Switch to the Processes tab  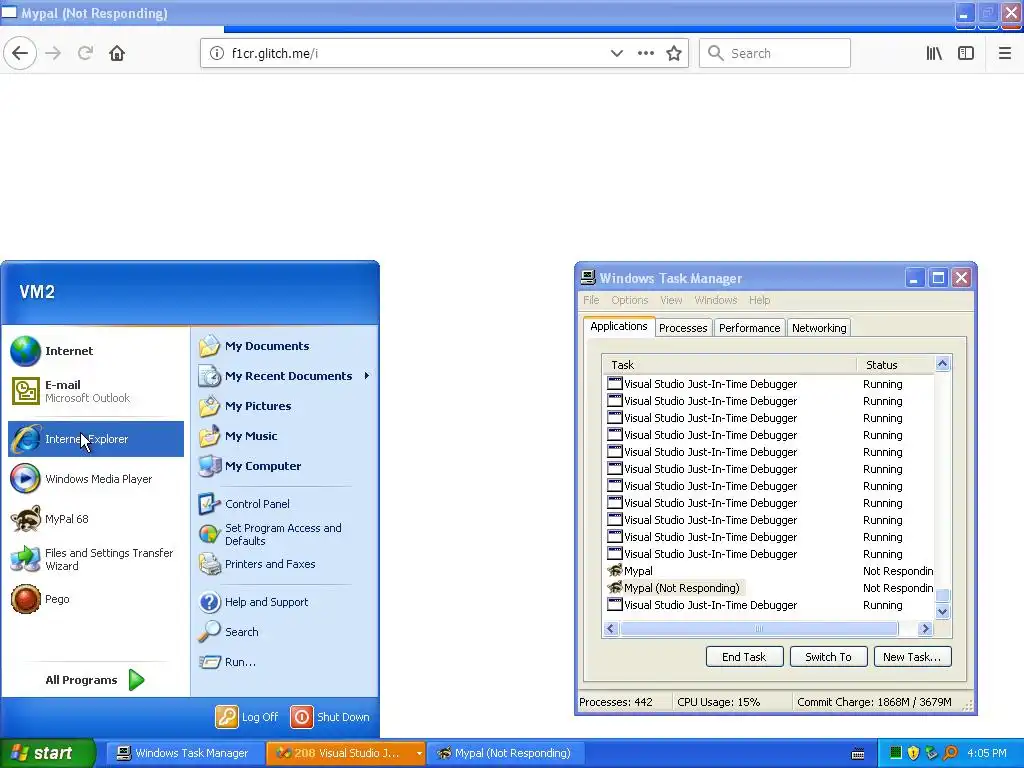point(683,328)
